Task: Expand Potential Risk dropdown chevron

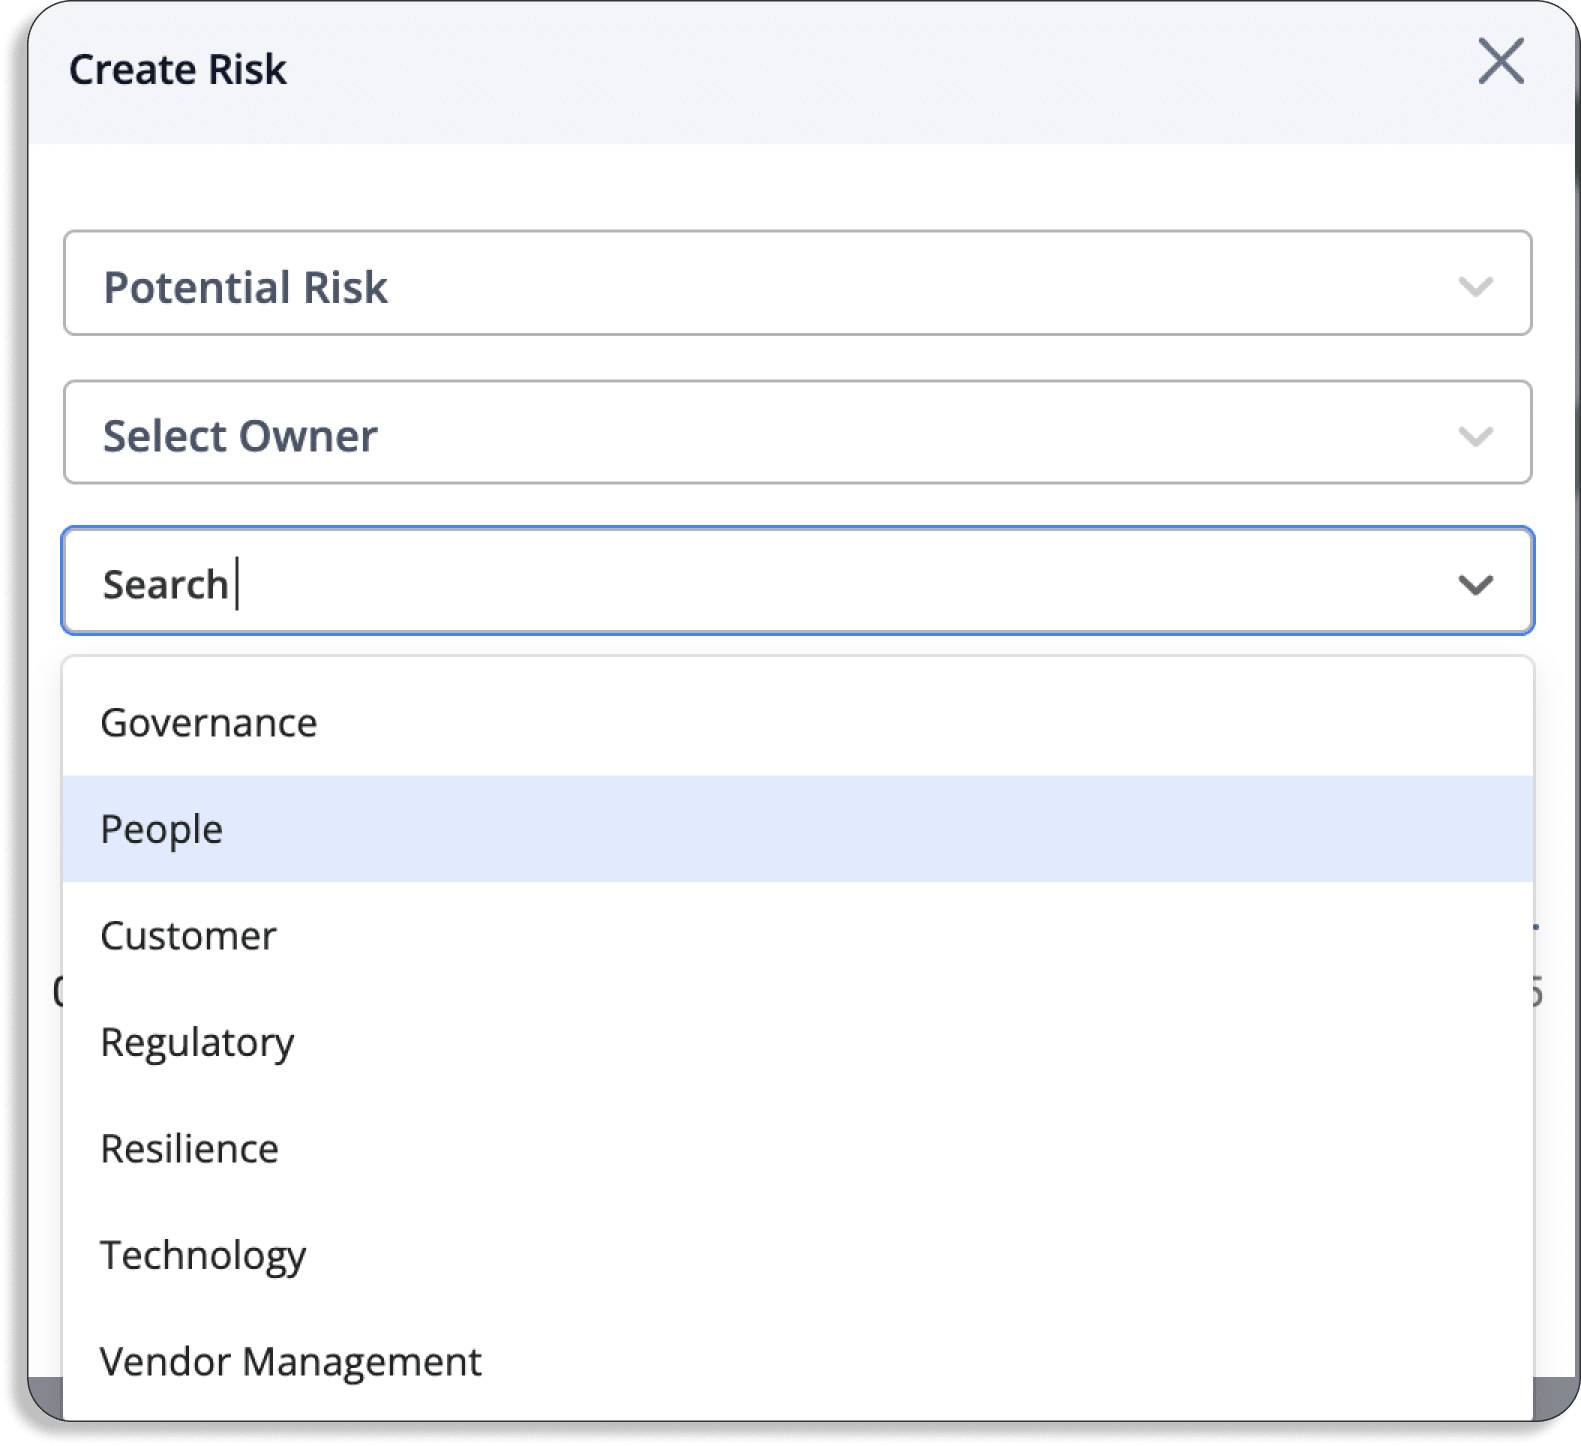Action: (1475, 287)
